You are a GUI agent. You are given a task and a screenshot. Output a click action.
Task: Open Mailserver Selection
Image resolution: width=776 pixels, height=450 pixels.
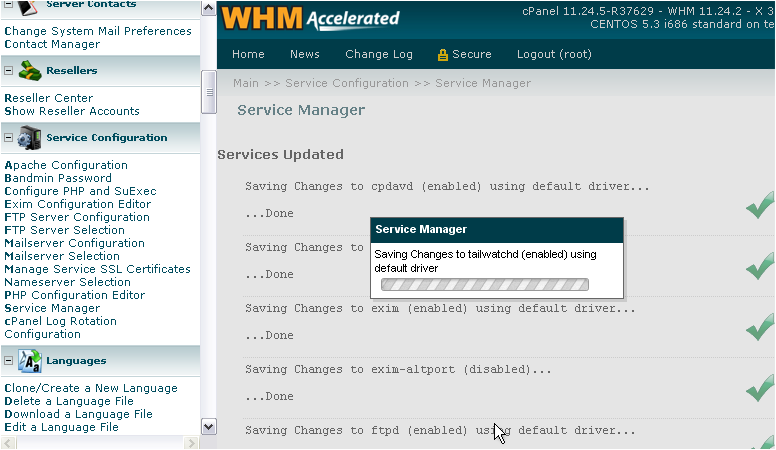(x=62, y=256)
